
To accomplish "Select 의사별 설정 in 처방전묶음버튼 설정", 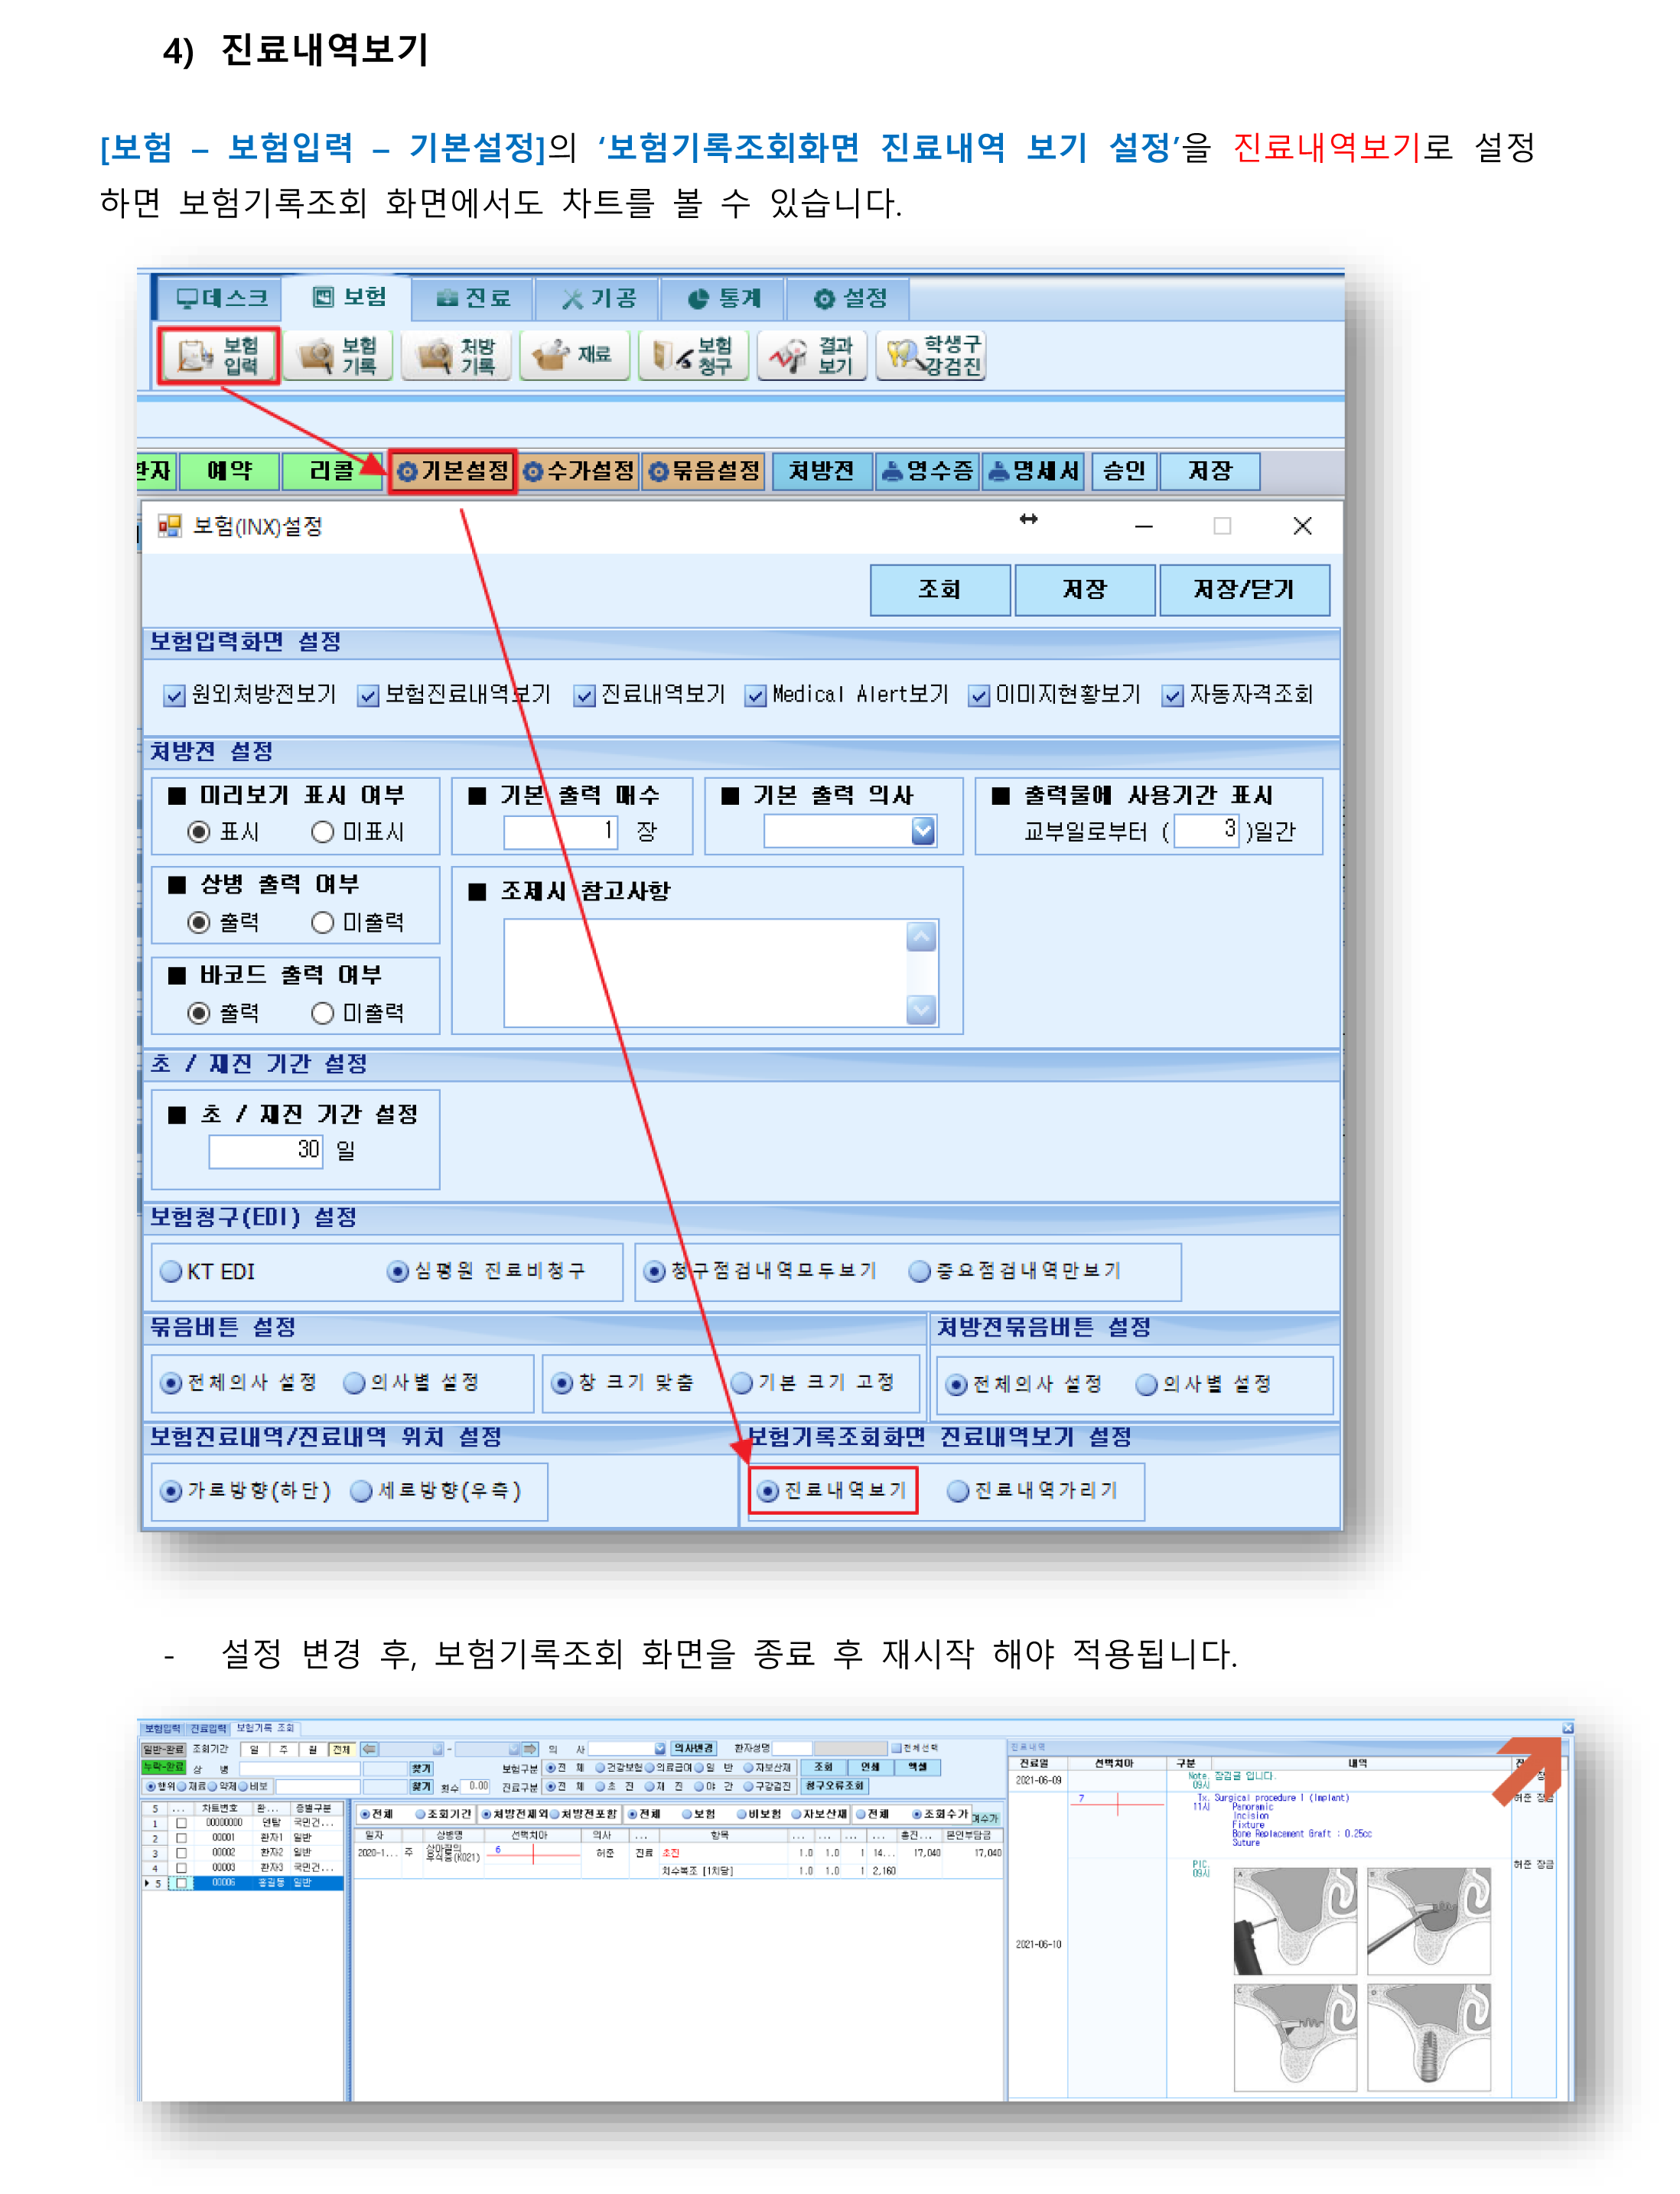I will tap(1146, 1384).
